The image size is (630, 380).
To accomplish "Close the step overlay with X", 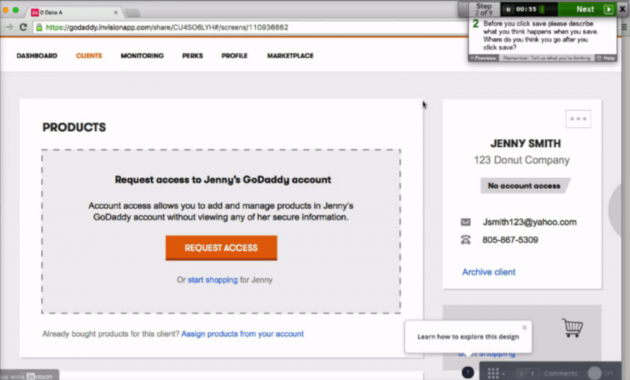I will pos(623,9).
